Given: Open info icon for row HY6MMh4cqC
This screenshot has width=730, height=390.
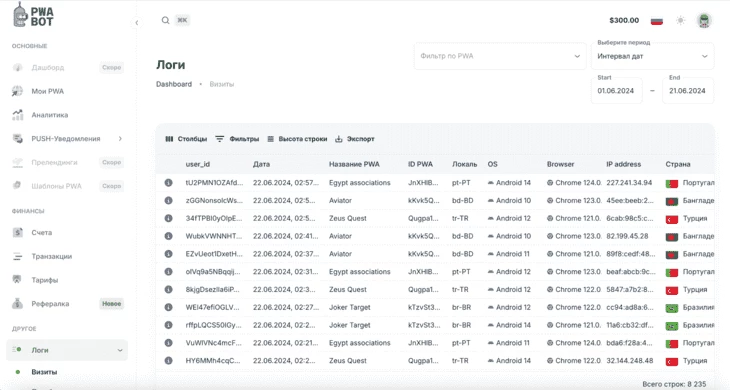Looking at the screenshot, I should coord(169,361).
